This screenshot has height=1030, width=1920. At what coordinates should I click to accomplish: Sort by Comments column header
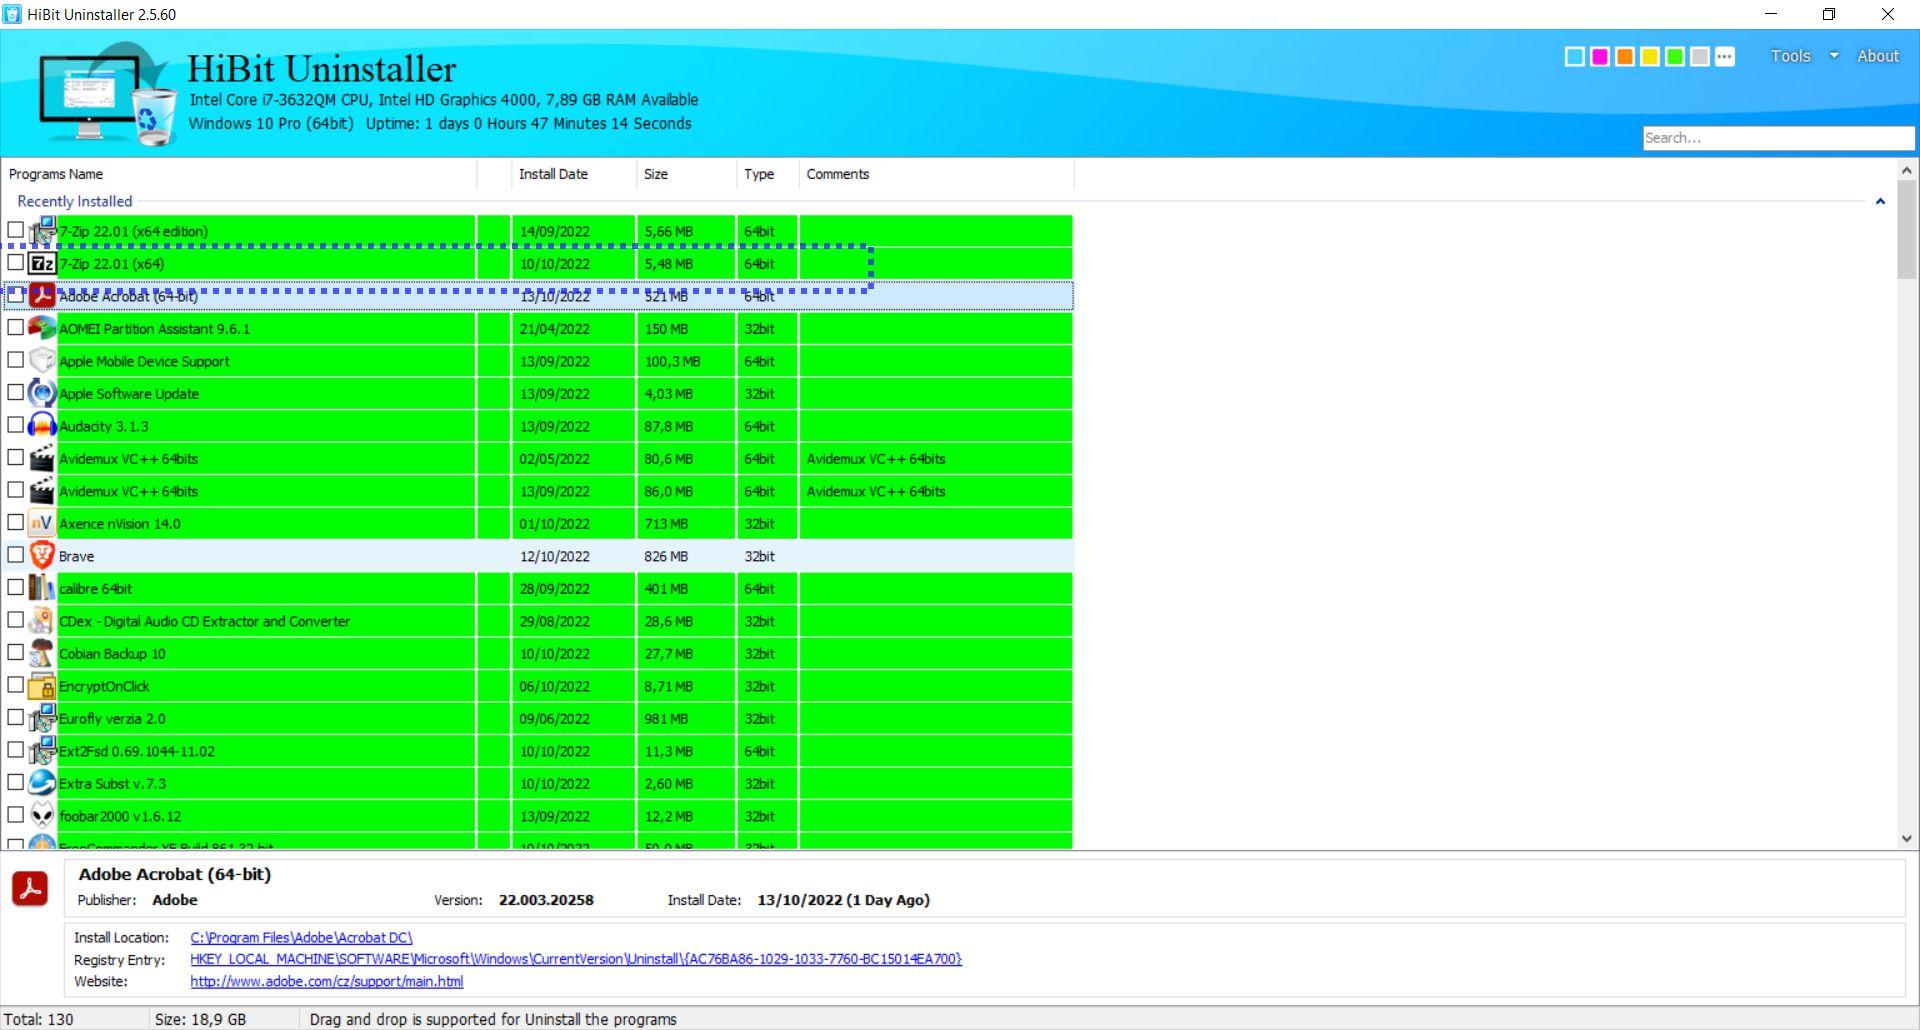[x=936, y=174]
